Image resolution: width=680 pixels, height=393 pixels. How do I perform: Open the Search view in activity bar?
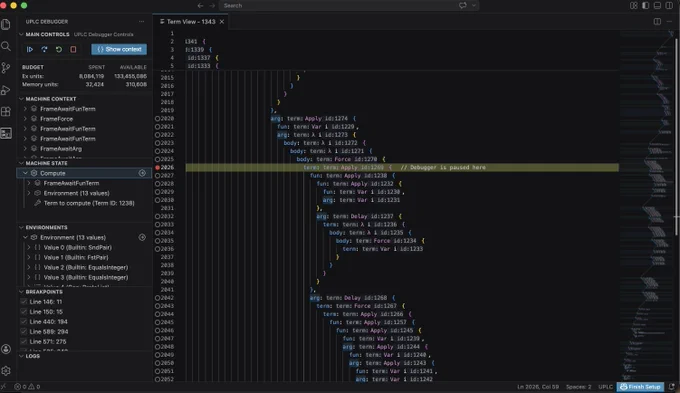(x=6, y=46)
